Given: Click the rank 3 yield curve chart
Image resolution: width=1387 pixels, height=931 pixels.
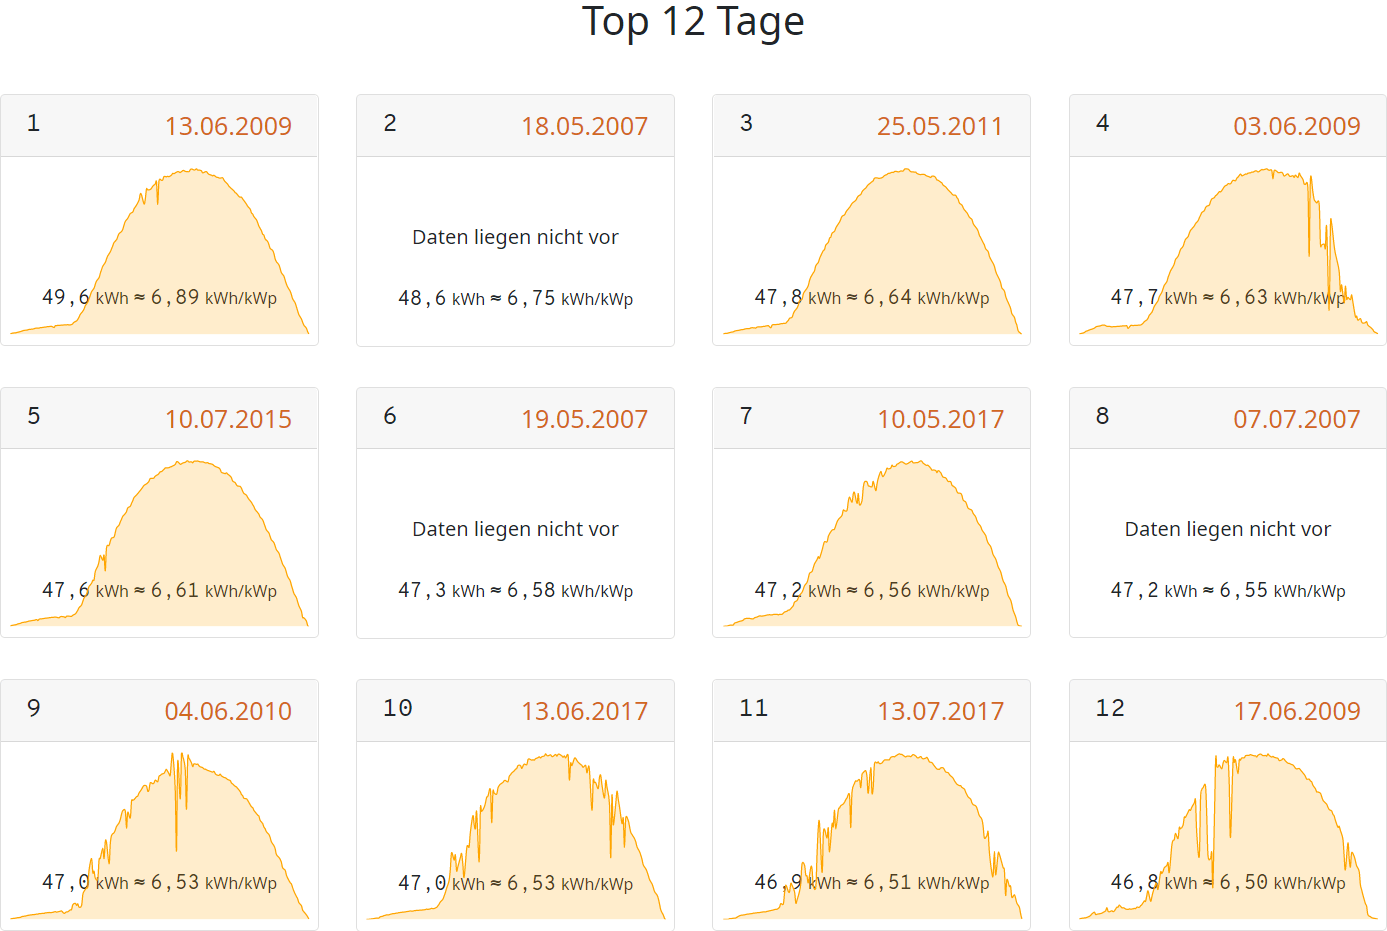Looking at the screenshot, I should click(872, 251).
